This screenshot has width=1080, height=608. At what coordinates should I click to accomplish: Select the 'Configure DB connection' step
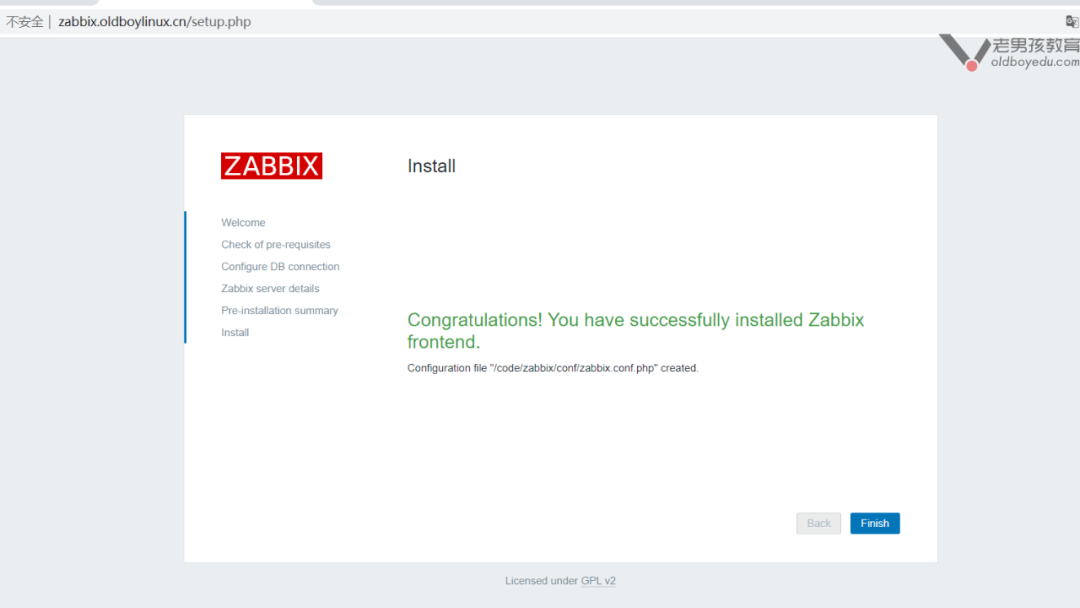tap(280, 266)
